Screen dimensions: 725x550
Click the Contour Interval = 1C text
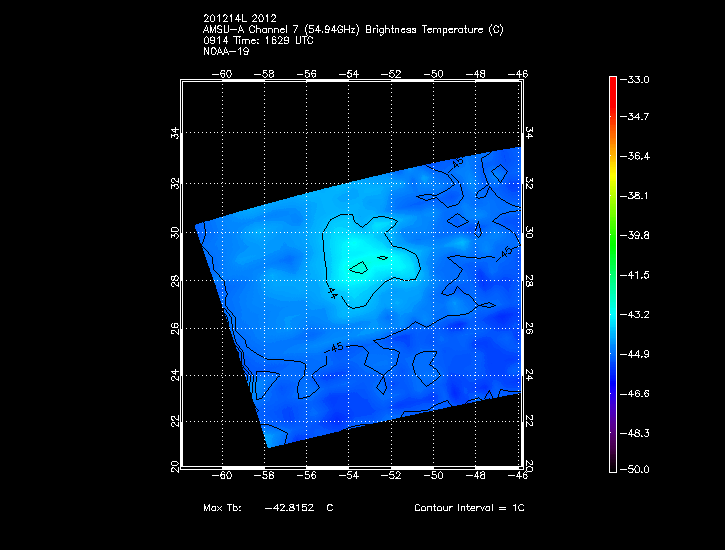[x=469, y=508]
